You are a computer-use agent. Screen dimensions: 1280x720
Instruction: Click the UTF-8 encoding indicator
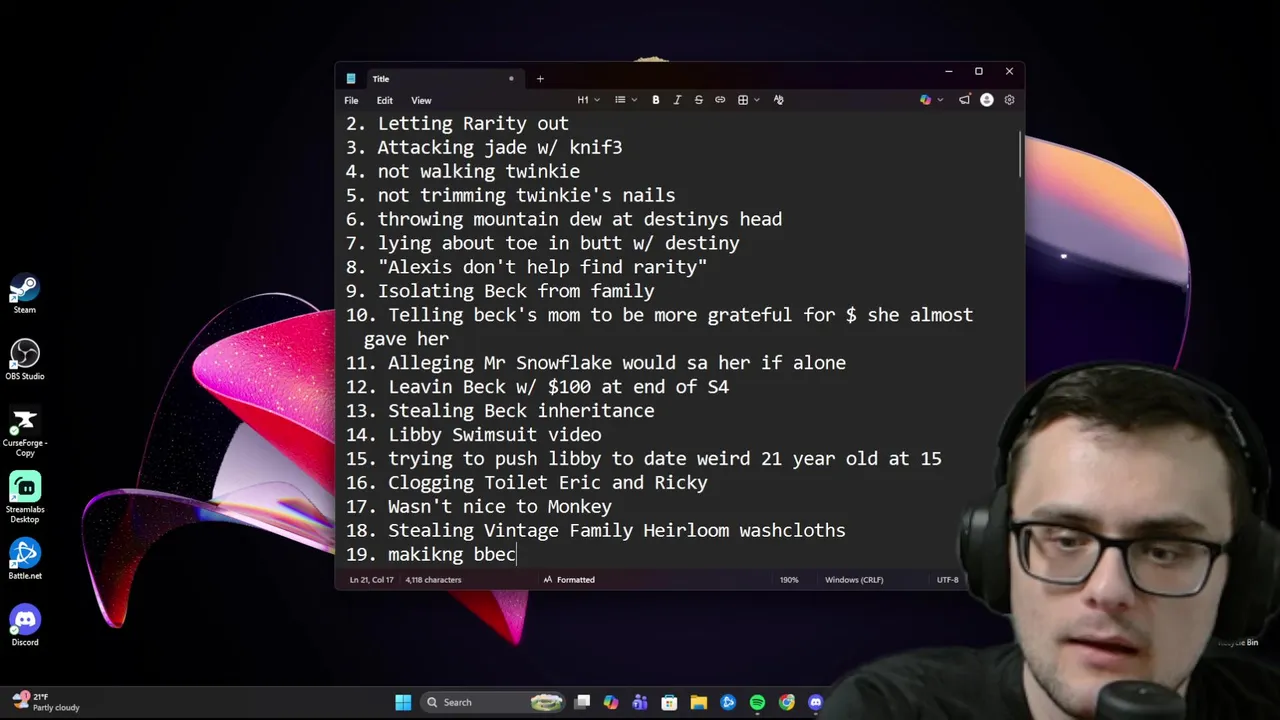947,580
